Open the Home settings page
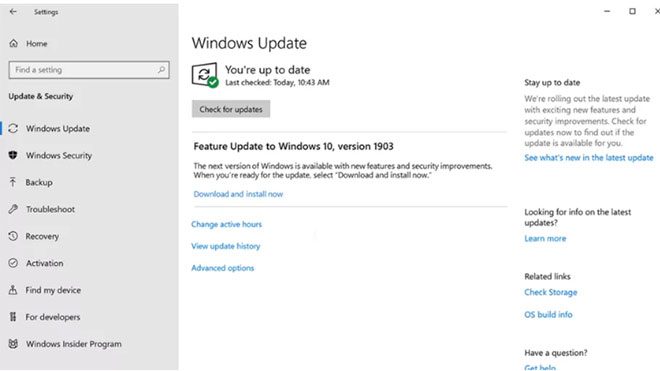Screen dimensions: 660x371 37,43
